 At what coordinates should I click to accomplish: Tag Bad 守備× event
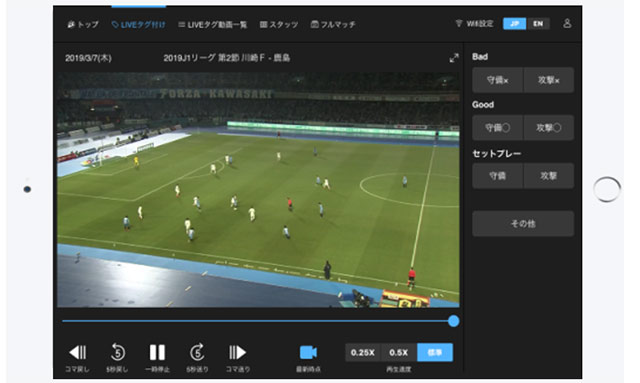tap(498, 80)
